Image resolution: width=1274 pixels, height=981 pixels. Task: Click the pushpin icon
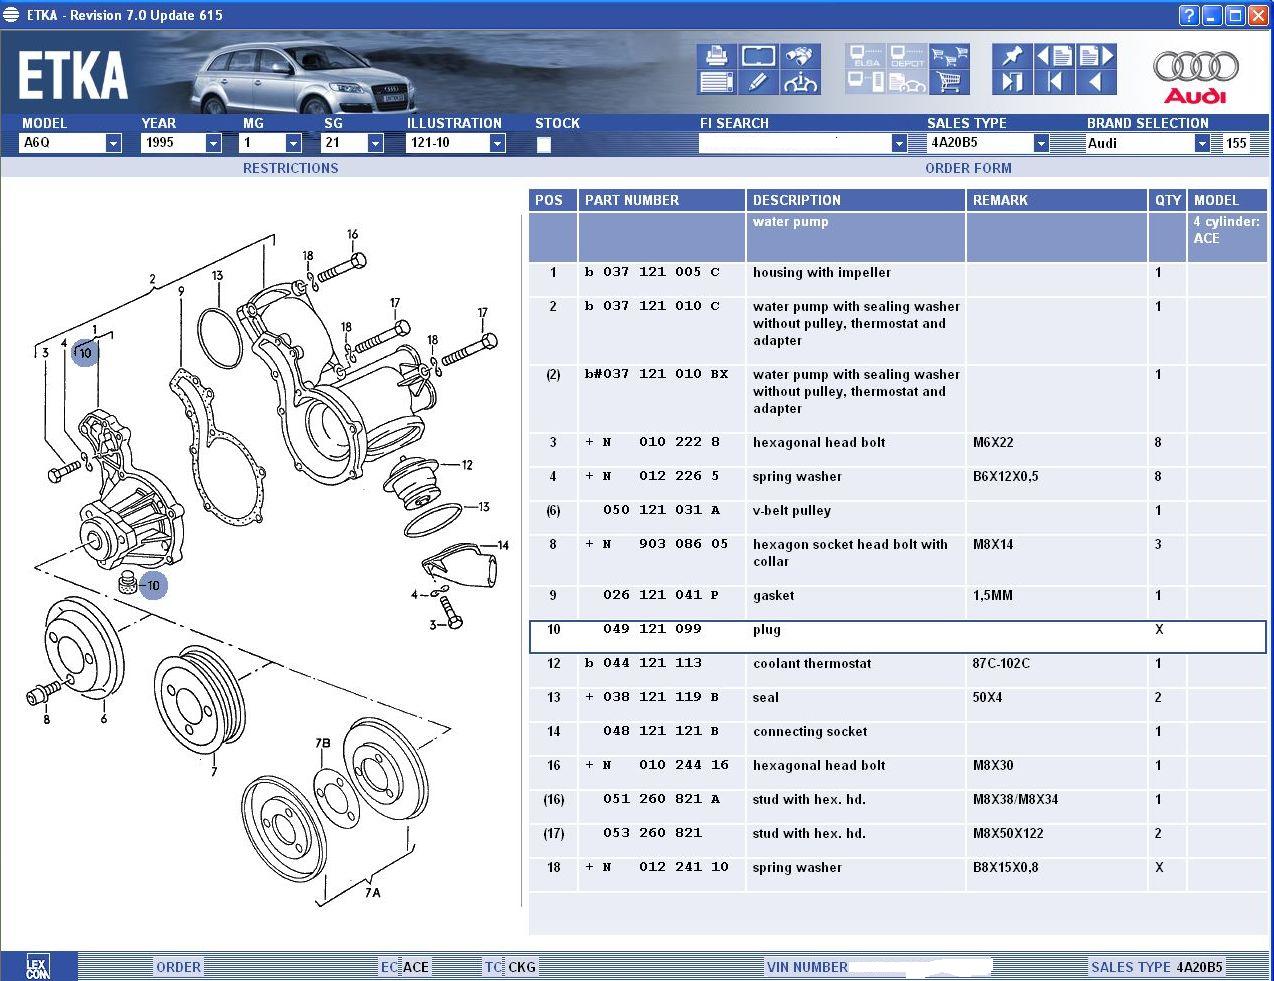tap(1013, 56)
